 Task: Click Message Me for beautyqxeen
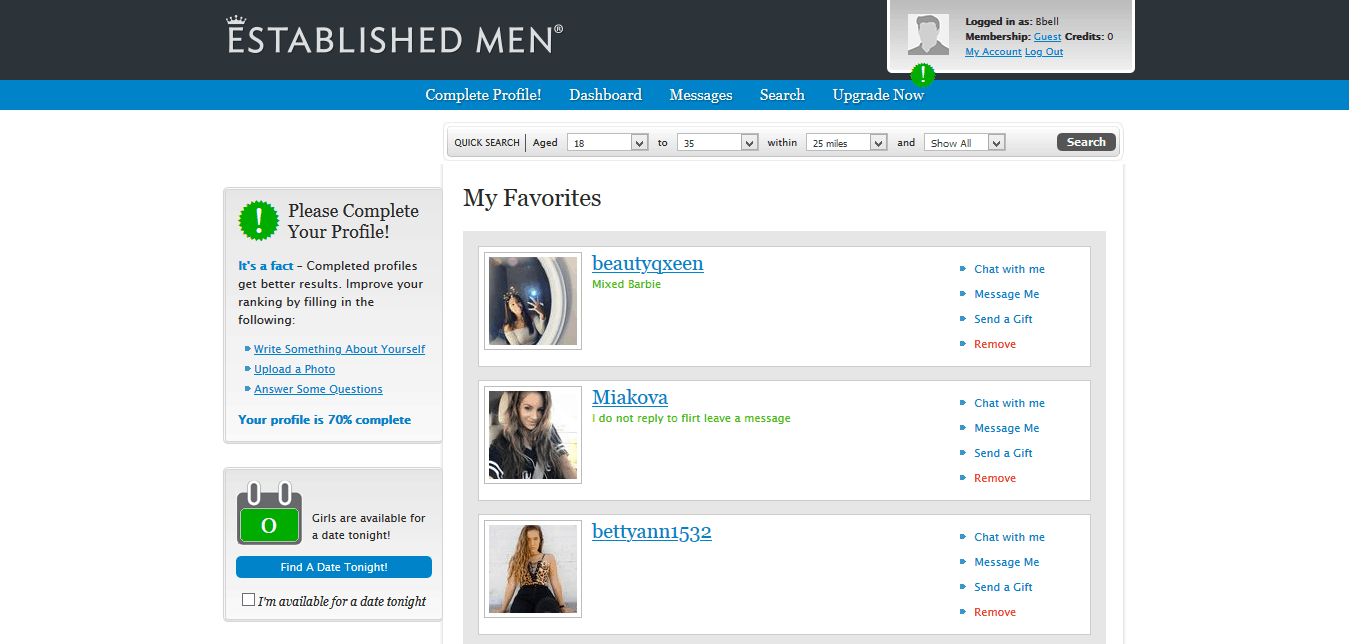(x=1007, y=294)
